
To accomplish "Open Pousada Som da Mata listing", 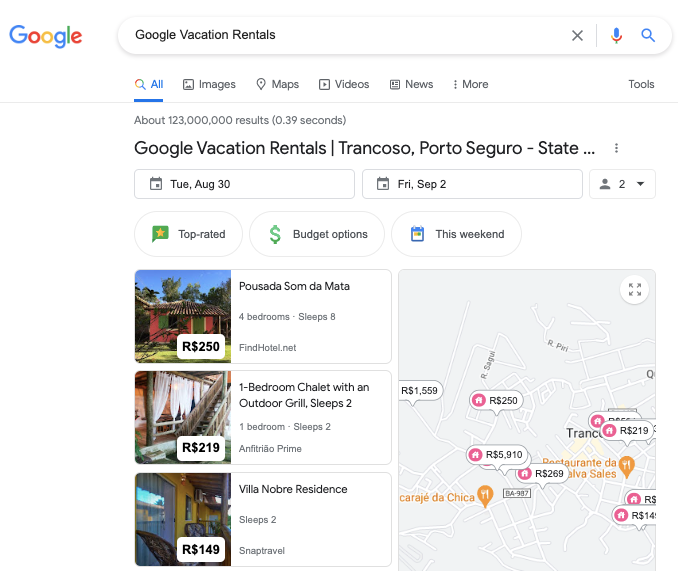I will [294, 287].
